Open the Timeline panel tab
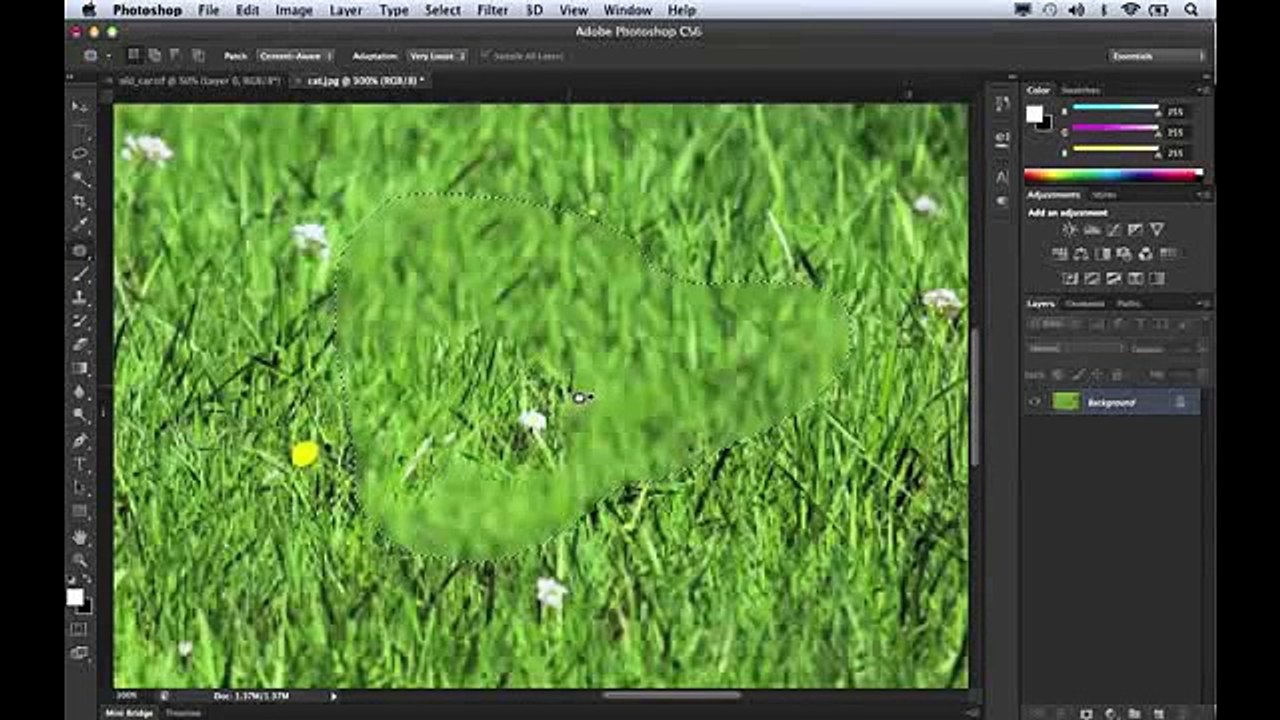 tap(183, 712)
